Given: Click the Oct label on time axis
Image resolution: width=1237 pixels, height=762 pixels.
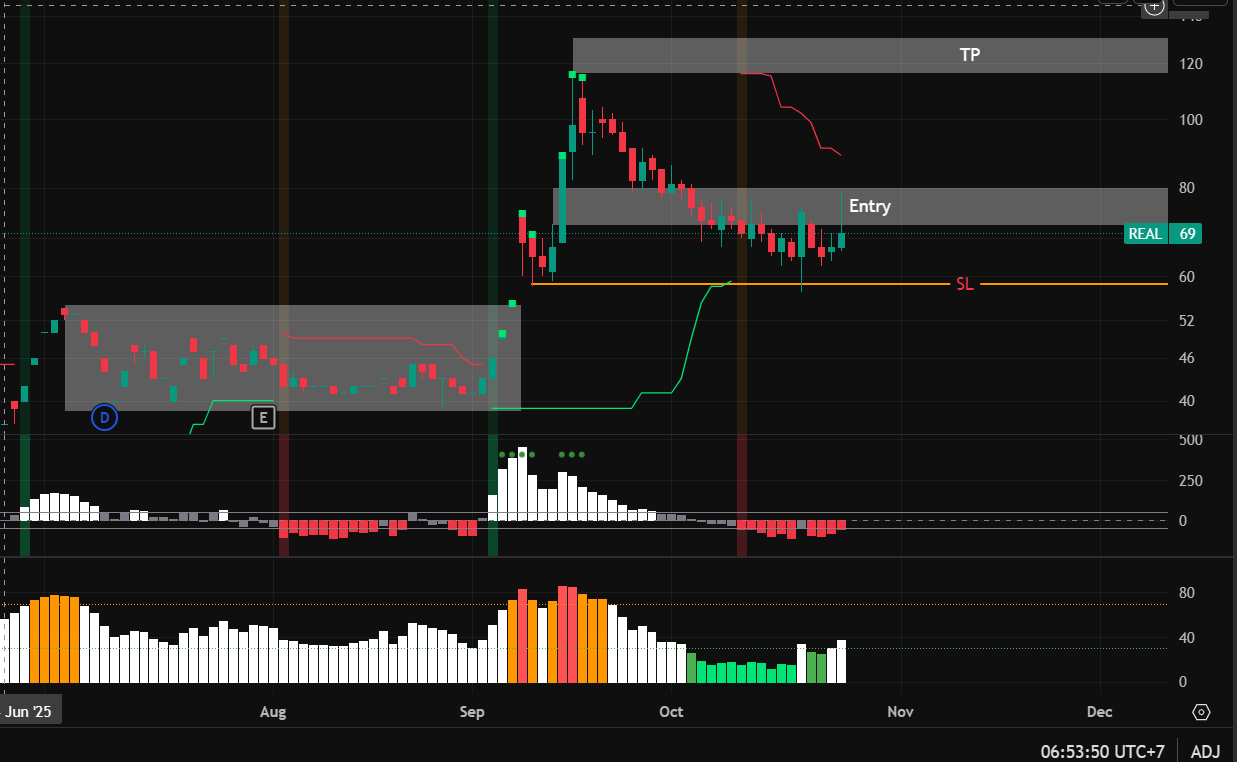Looking at the screenshot, I should tap(671, 712).
